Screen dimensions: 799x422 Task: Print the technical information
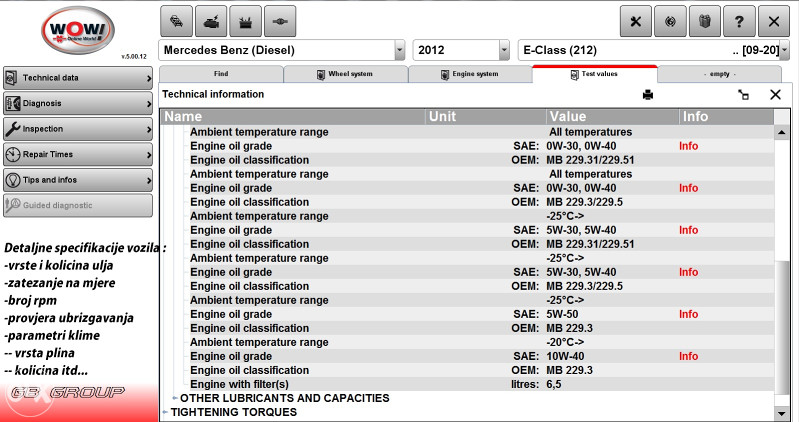point(648,95)
